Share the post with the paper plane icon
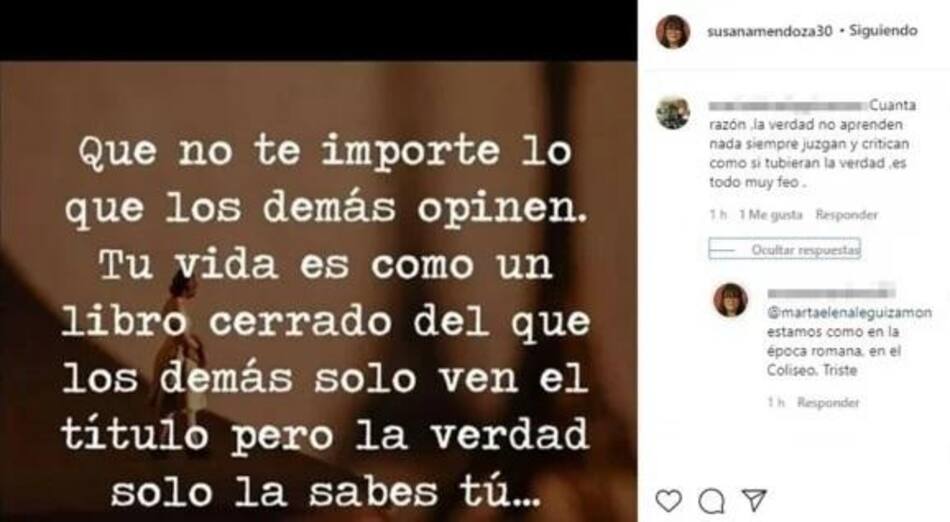The width and height of the screenshot is (950, 522). (x=755, y=500)
